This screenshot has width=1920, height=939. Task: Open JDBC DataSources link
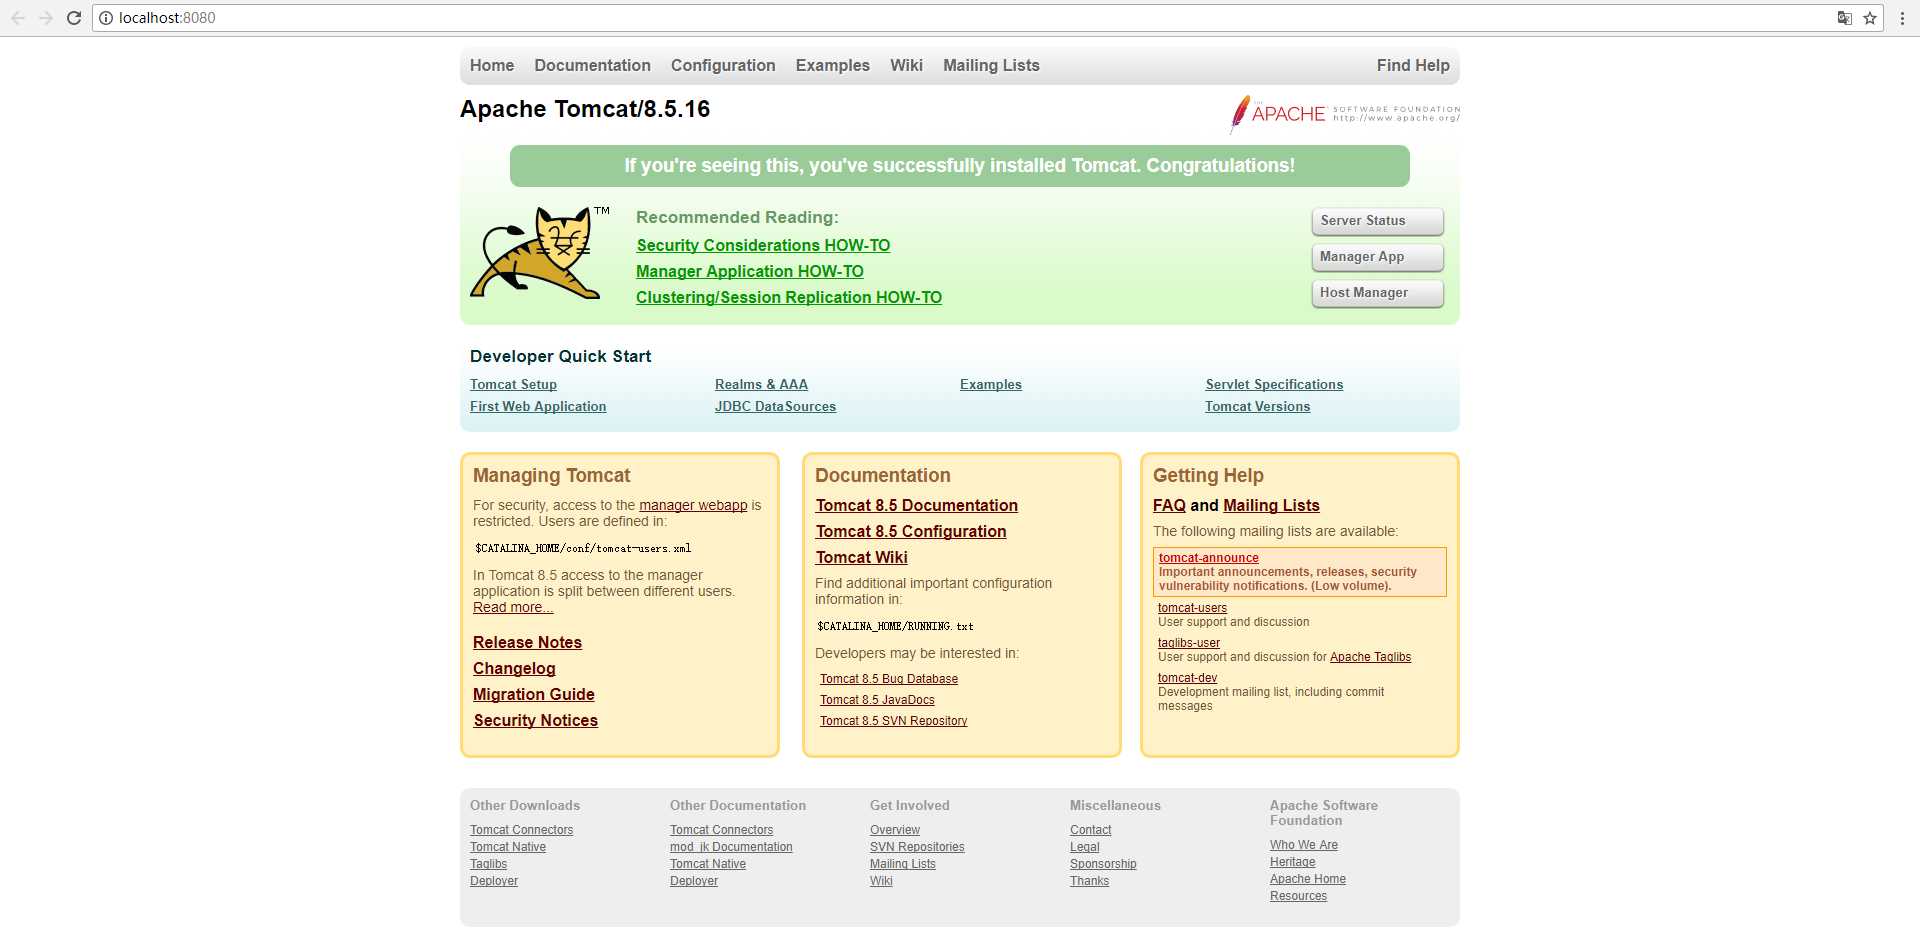point(775,407)
